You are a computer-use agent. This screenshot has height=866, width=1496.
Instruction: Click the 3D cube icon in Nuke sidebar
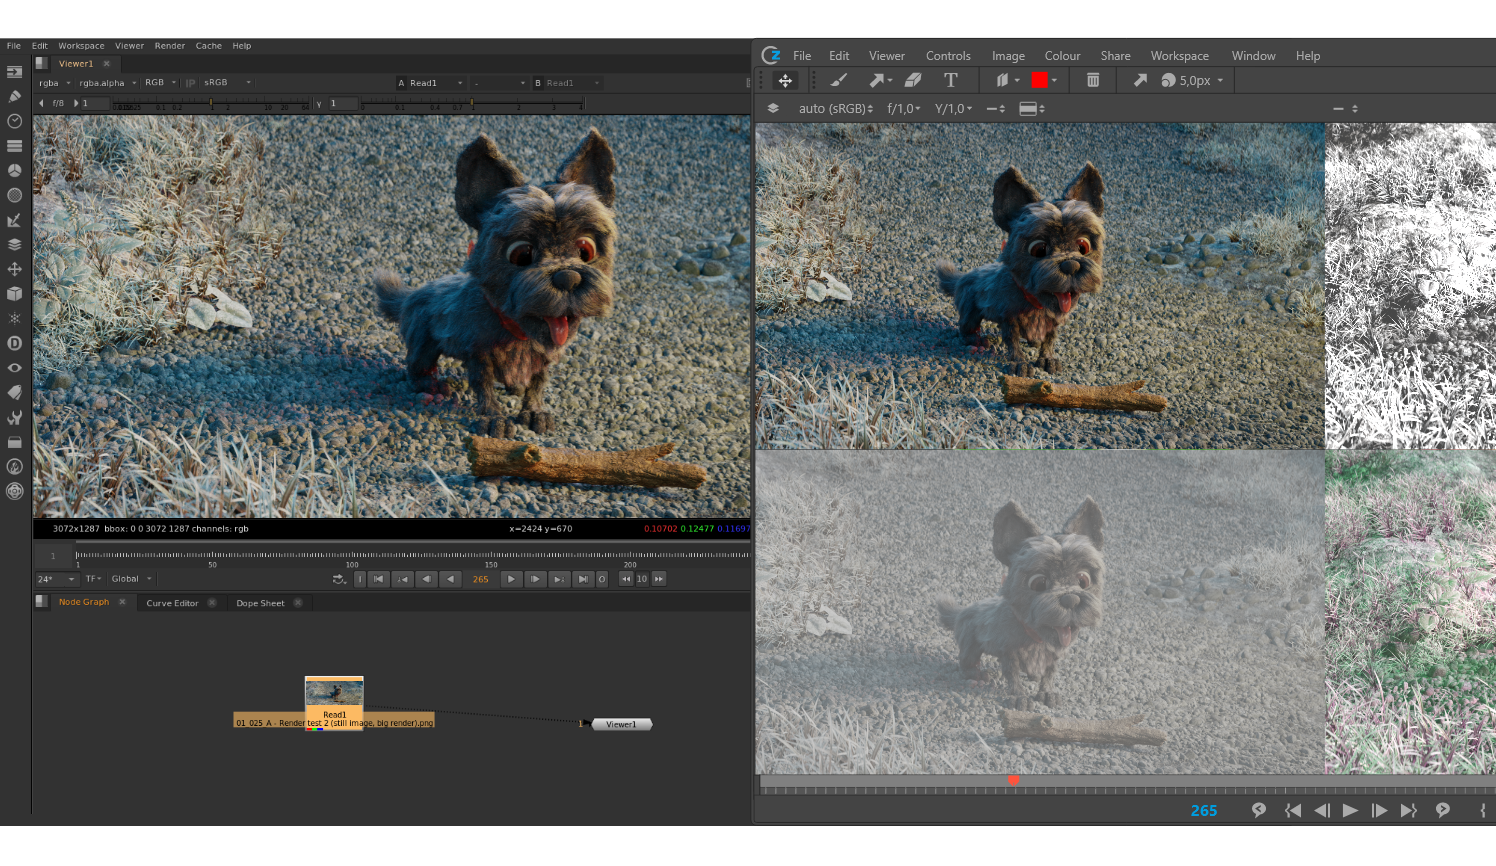14,294
